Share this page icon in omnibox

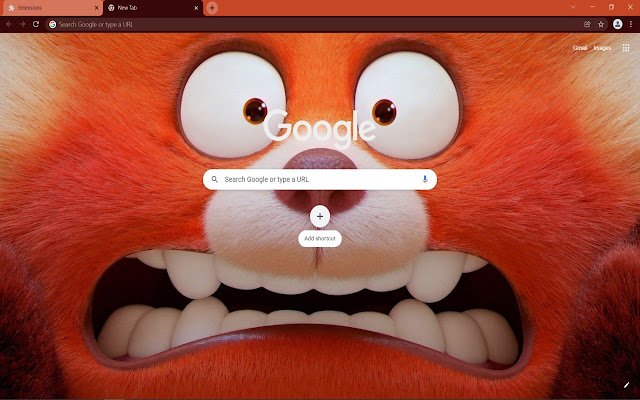click(587, 24)
